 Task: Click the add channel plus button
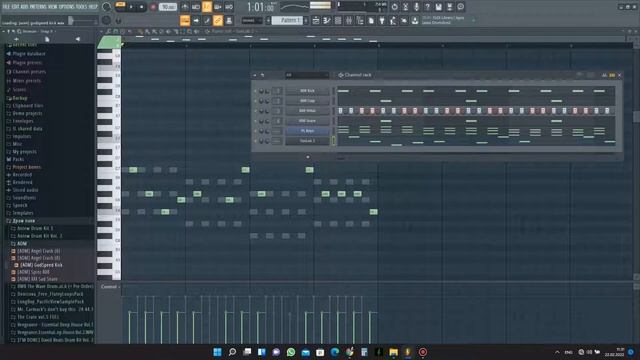pyautogui.click(x=308, y=157)
